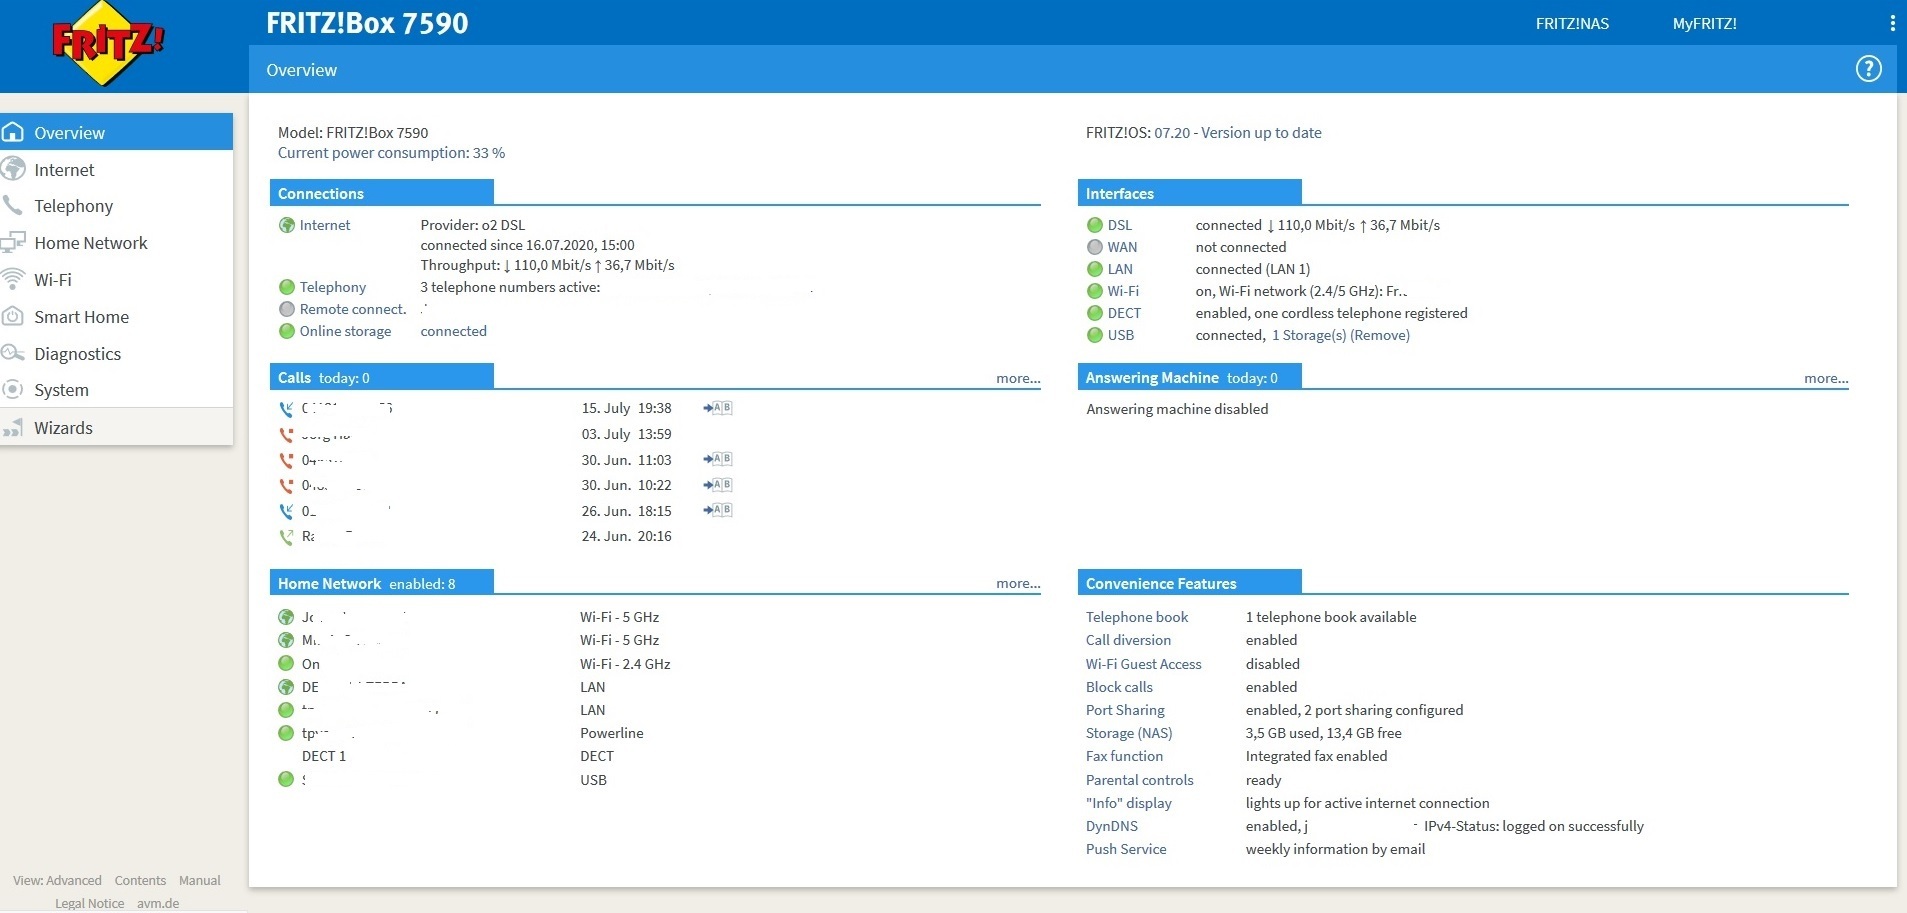1907x913 pixels.
Task: Click status icon of Powerline device
Action: point(286,733)
